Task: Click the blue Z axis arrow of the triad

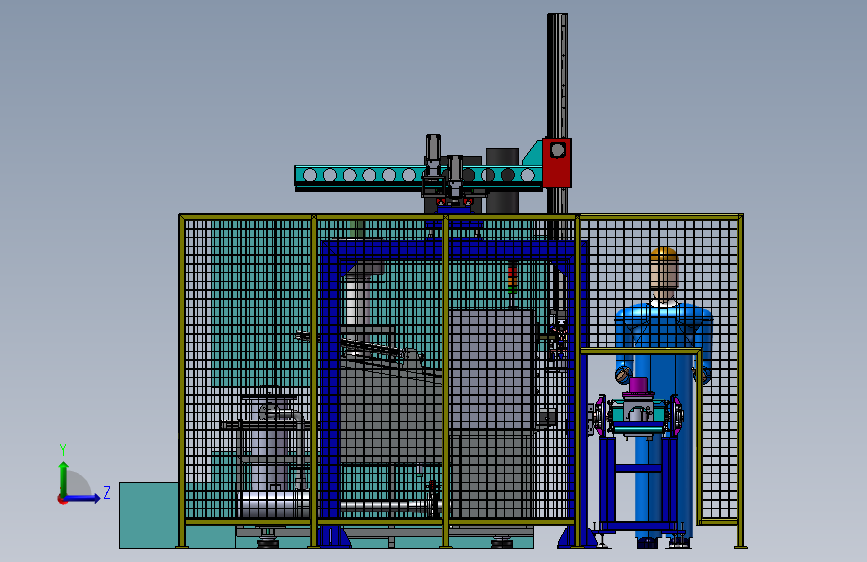Action: coord(84,498)
